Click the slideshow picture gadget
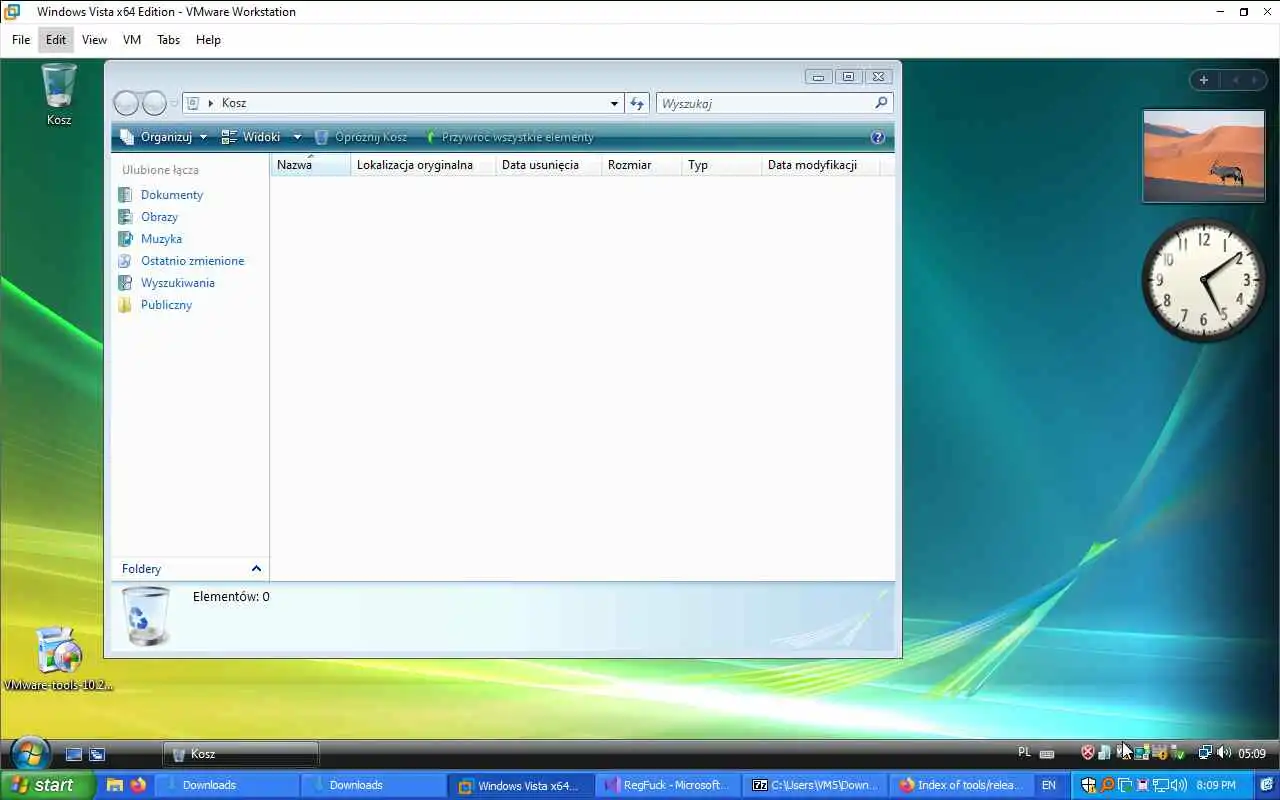Screen dimensions: 1280x800 tap(1204, 156)
